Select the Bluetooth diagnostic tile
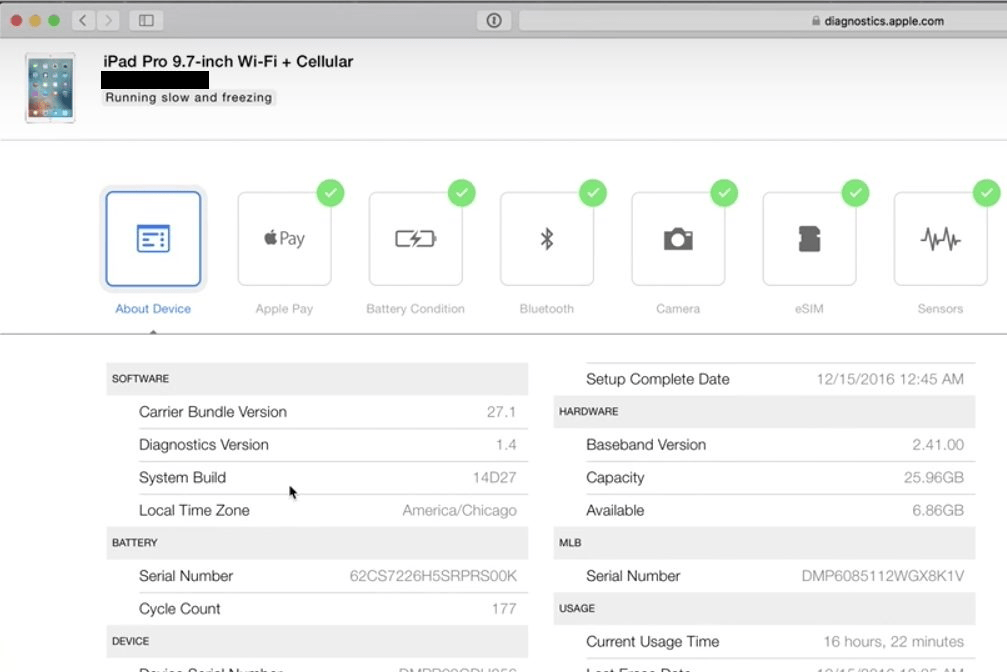 point(547,239)
